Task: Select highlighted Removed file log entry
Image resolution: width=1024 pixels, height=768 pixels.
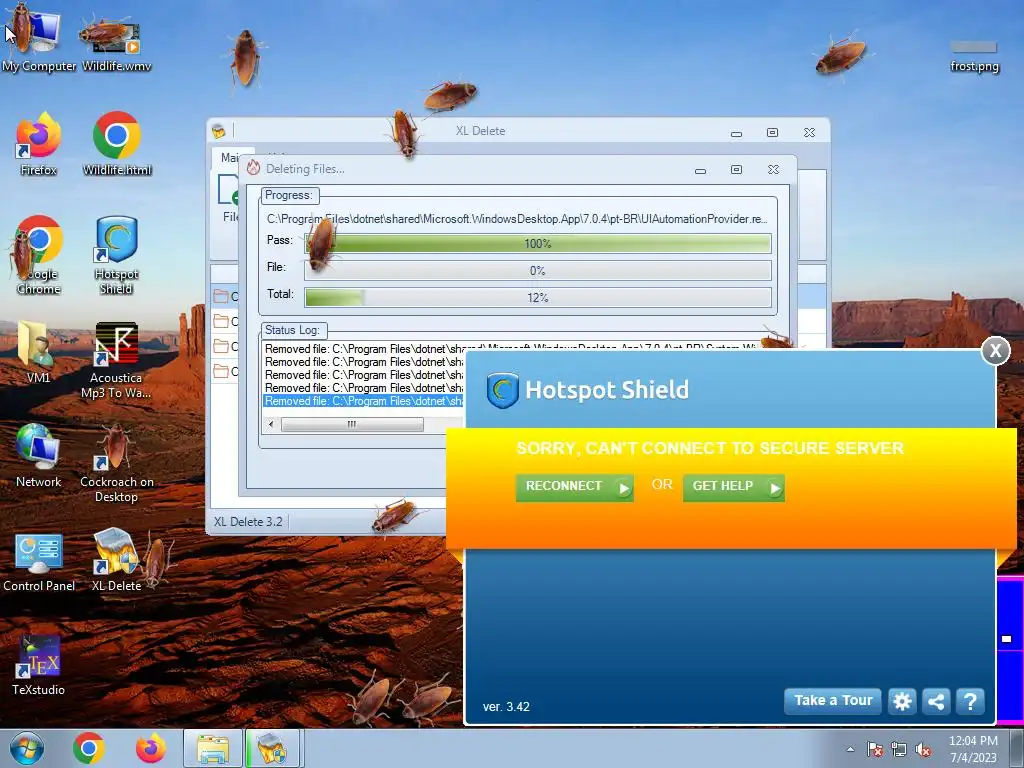Action: click(363, 401)
